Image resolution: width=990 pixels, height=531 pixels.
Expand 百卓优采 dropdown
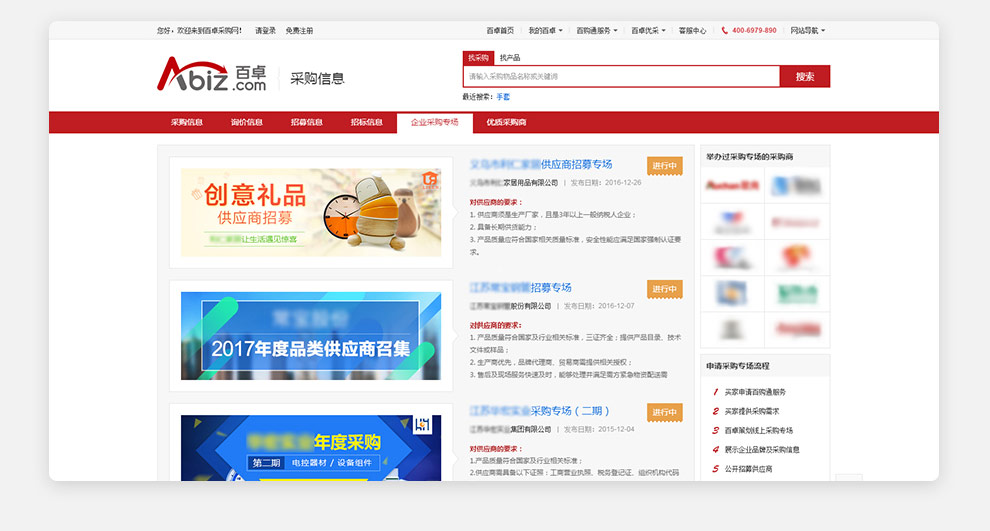[x=648, y=30]
